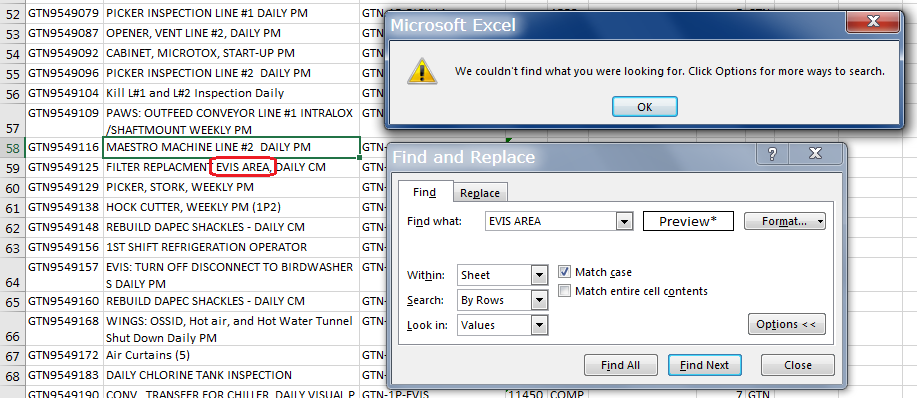Viewport: 917px width, 398px height.
Task: Select cell GTN9549156
Action: point(64,247)
